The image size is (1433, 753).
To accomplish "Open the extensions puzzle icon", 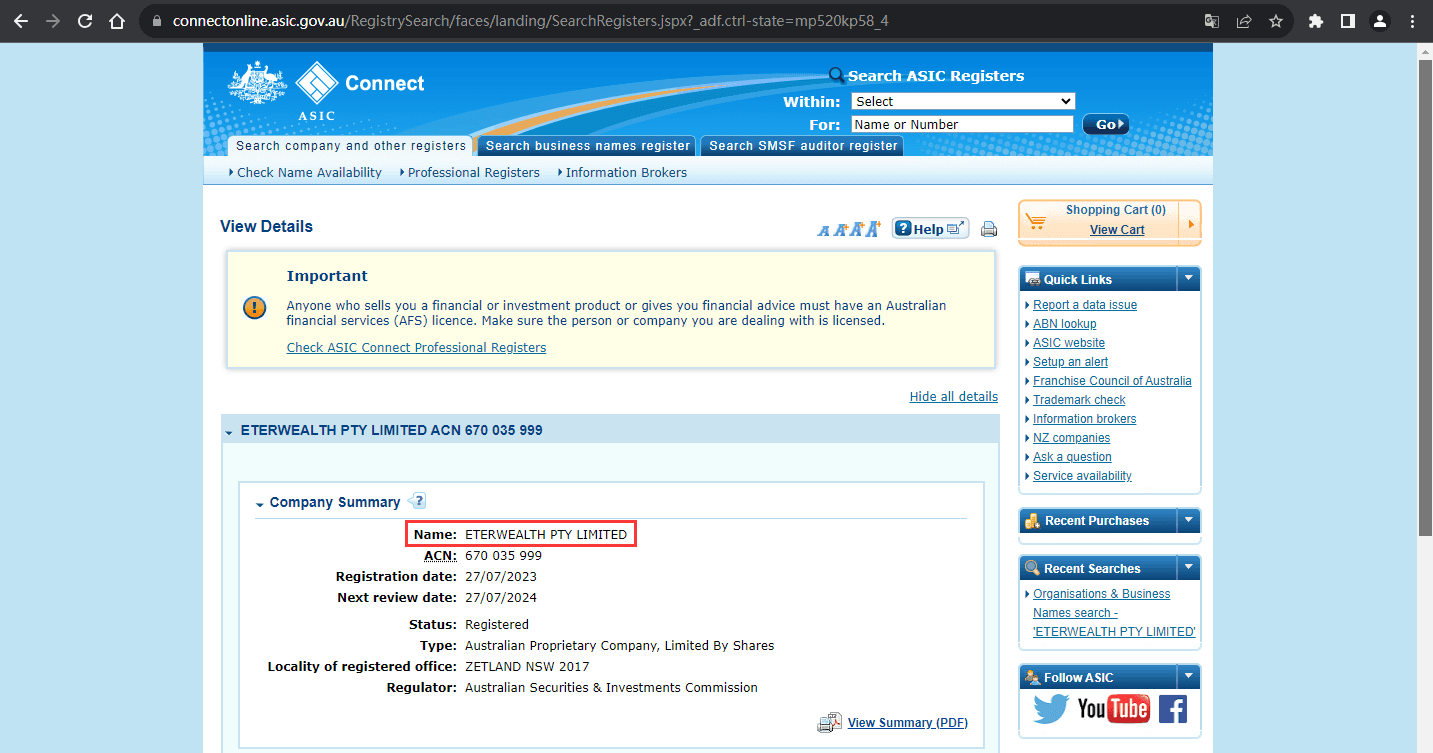I will pyautogui.click(x=1316, y=21).
